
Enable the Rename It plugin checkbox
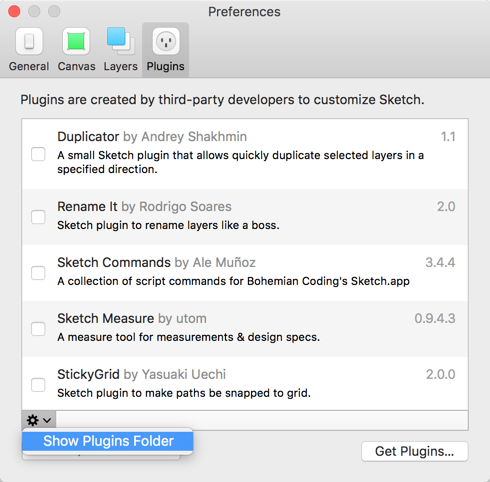coord(38,217)
